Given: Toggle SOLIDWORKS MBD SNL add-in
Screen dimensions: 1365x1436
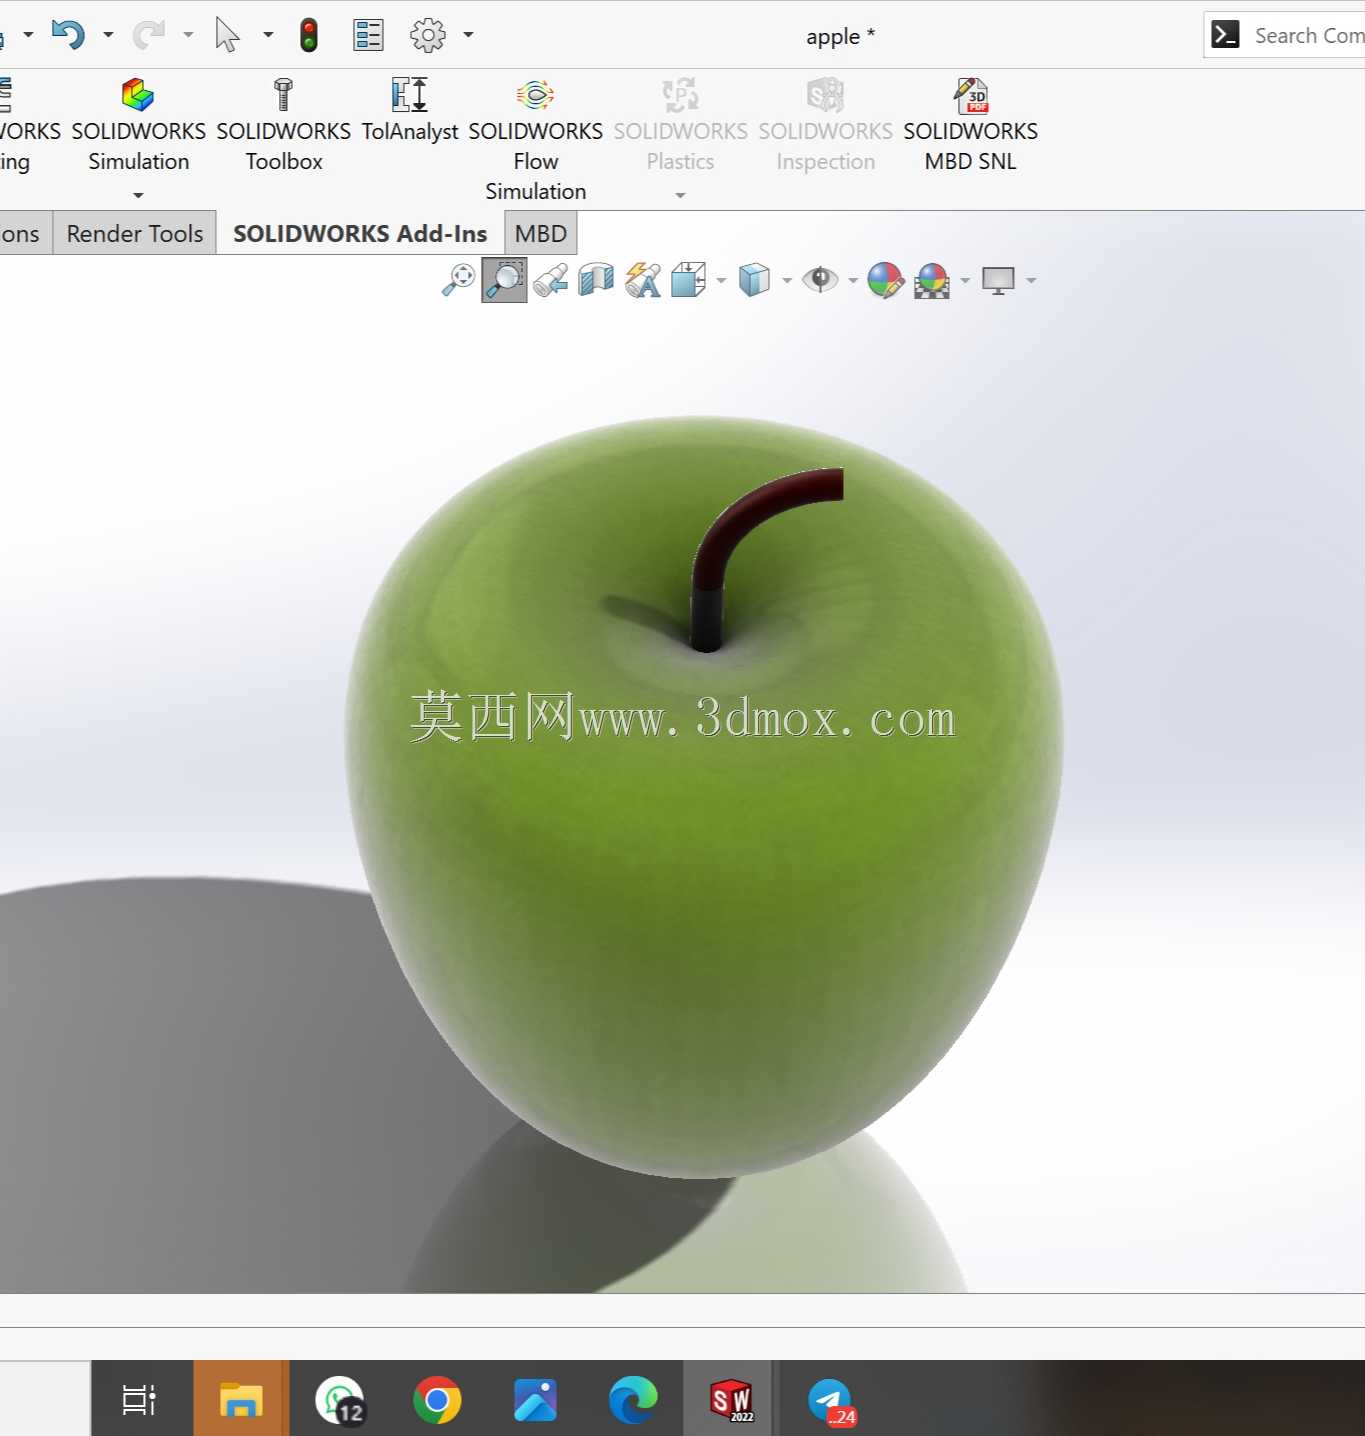Looking at the screenshot, I should [971, 126].
